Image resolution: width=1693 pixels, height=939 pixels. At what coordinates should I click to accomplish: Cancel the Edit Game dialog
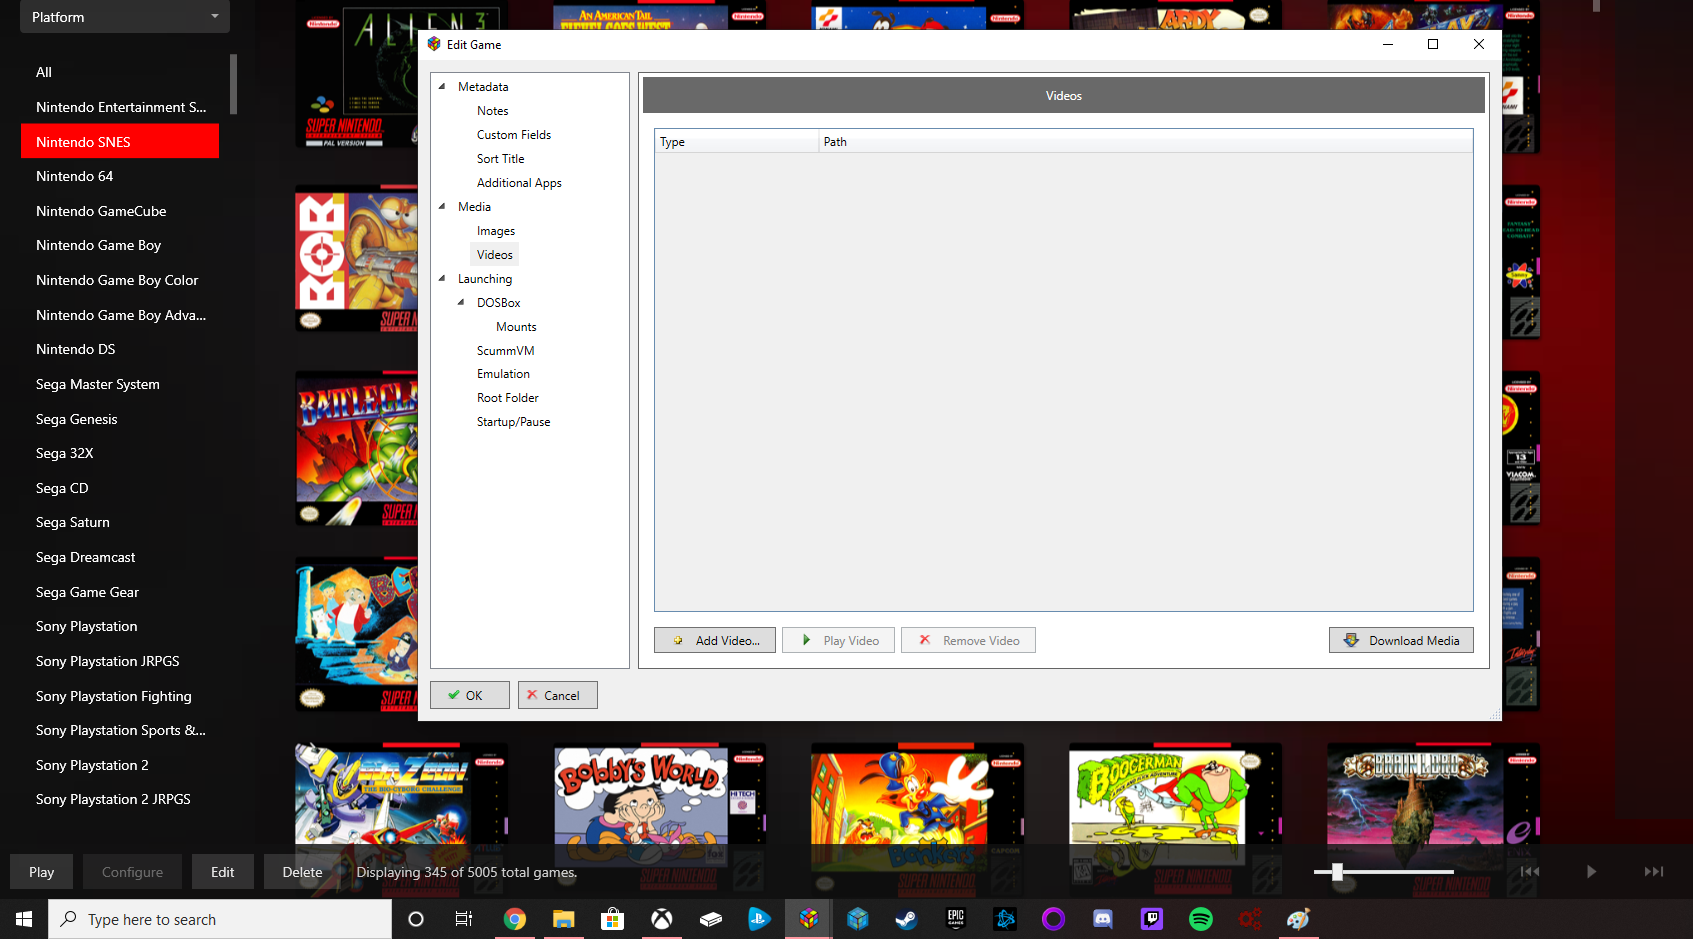558,695
